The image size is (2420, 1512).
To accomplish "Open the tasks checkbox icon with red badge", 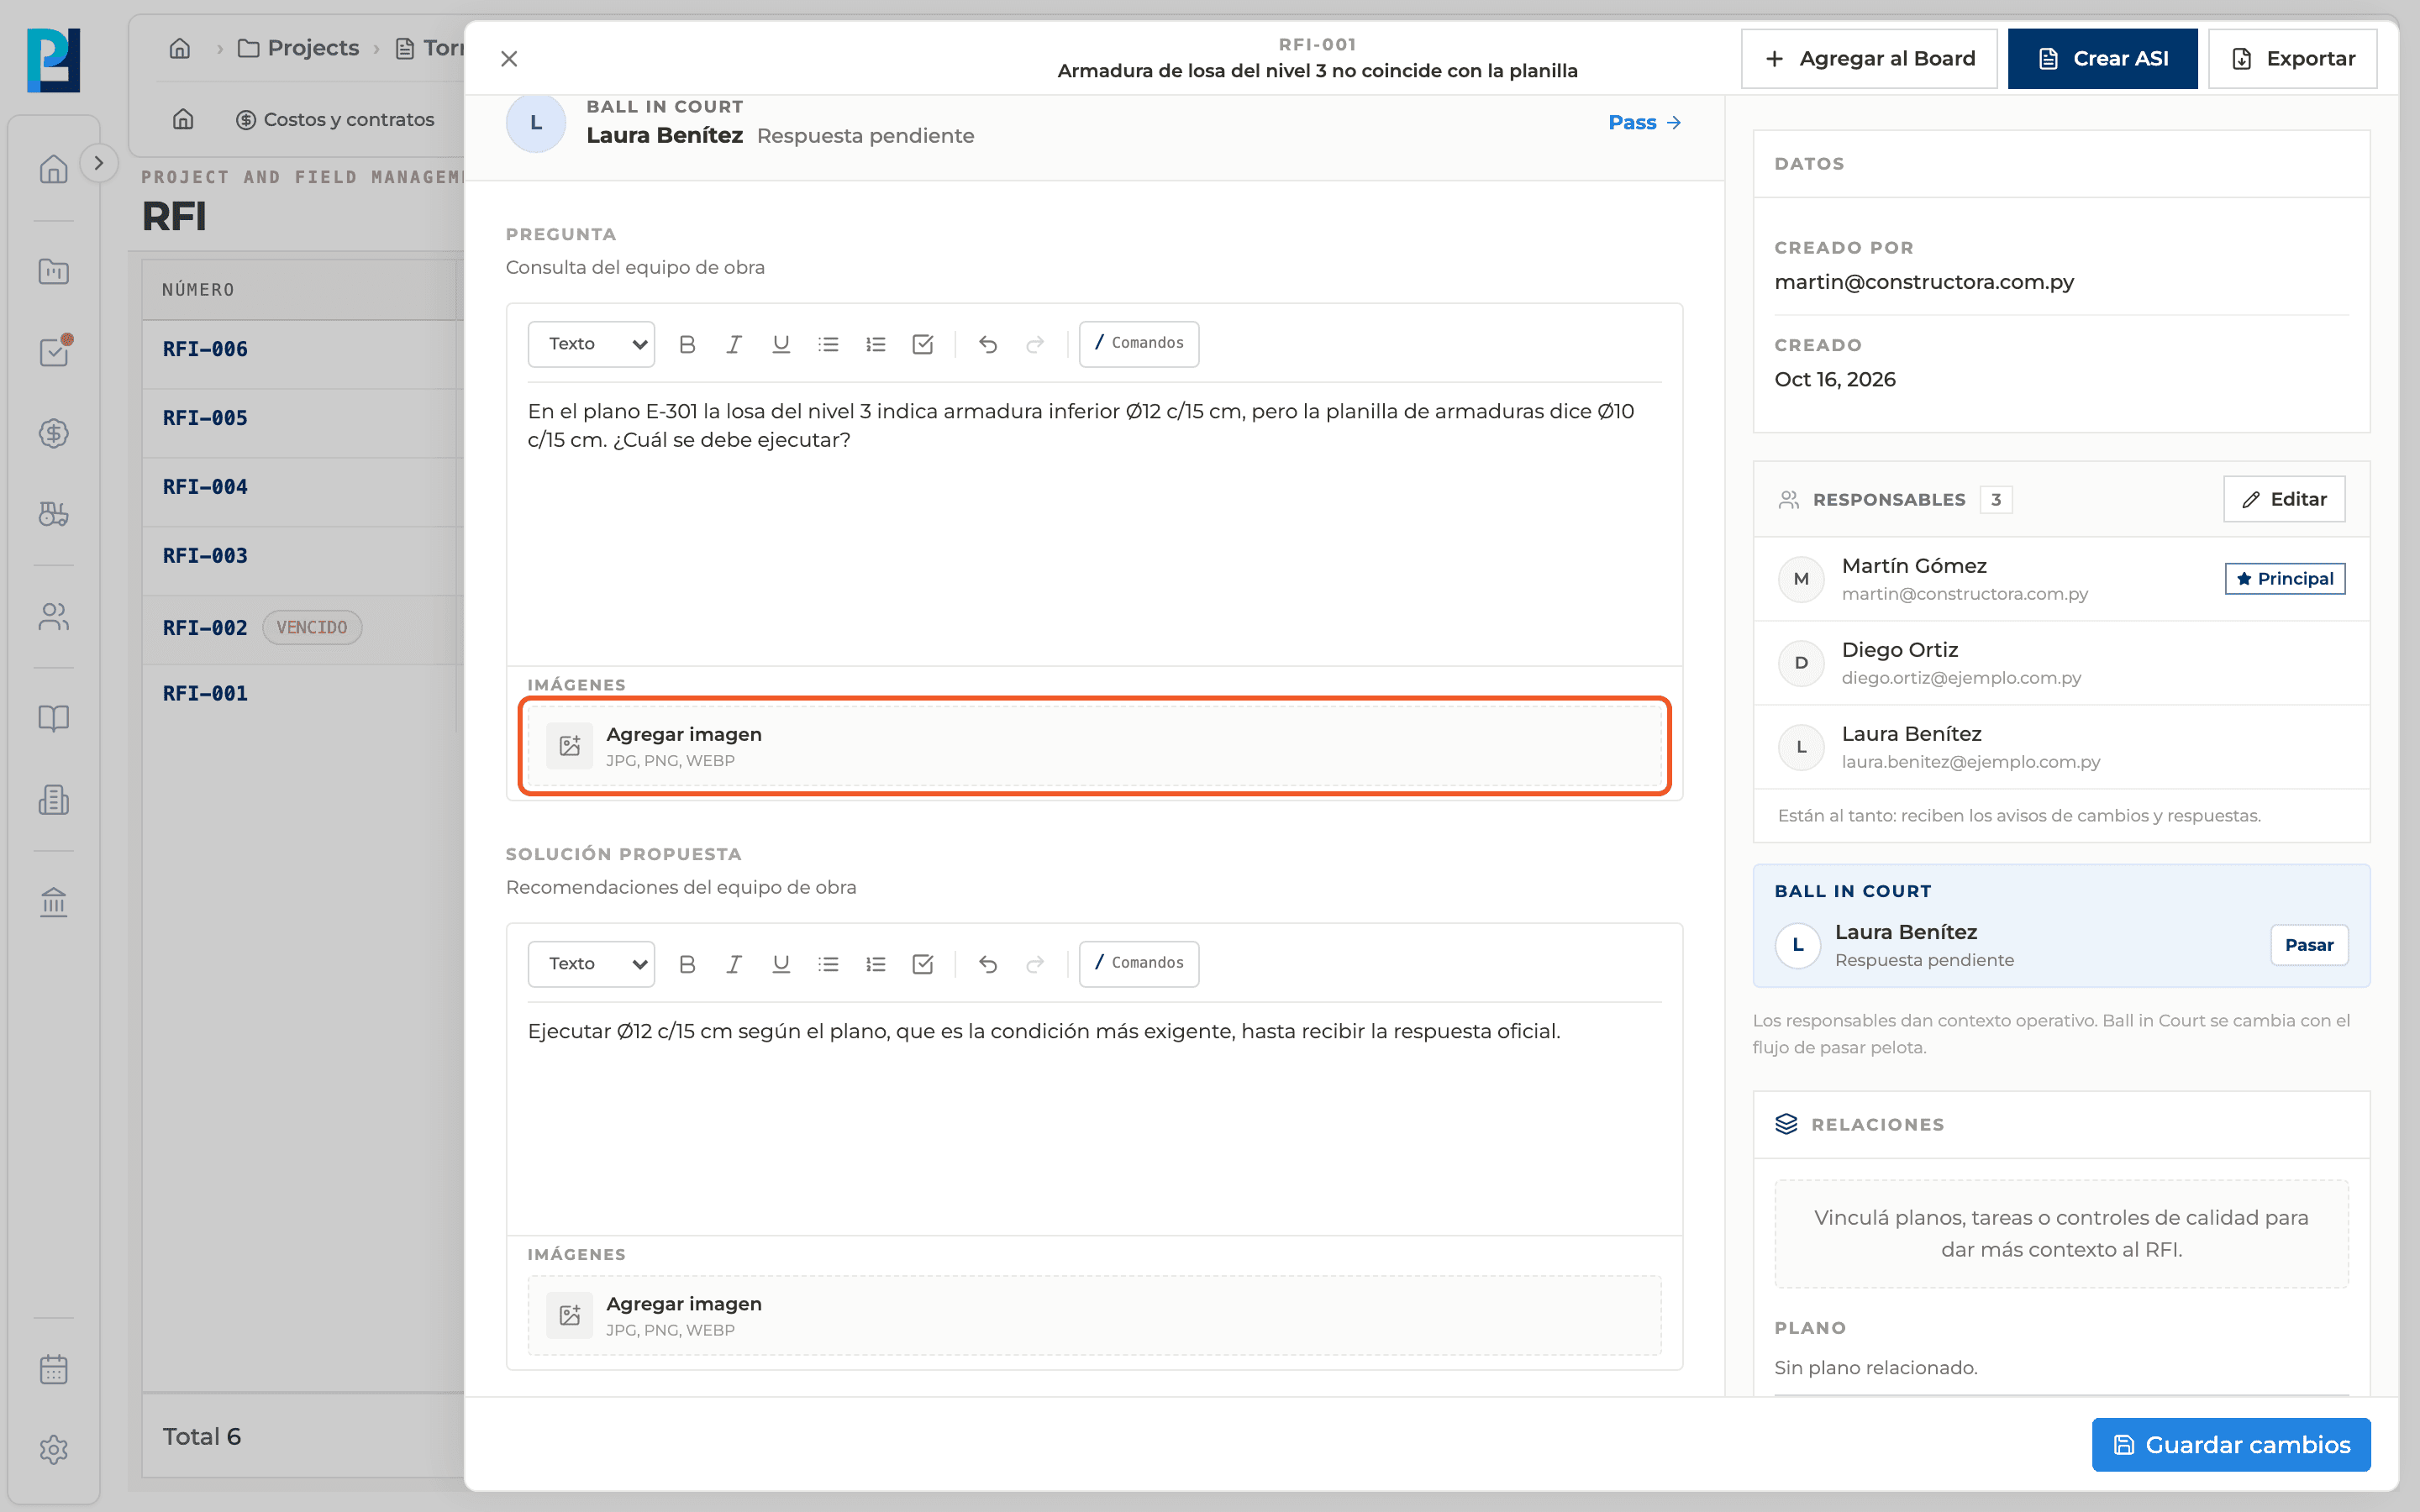I will [54, 351].
